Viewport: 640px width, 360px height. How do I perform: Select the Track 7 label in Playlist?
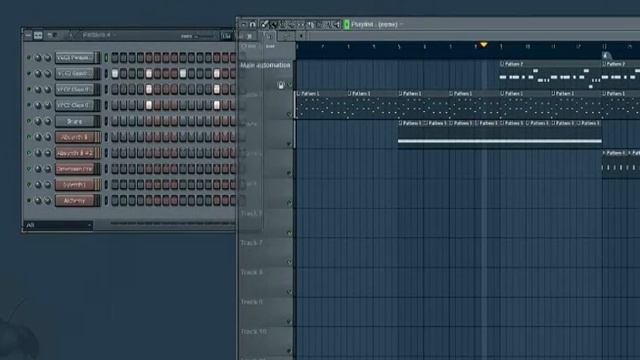[251, 243]
